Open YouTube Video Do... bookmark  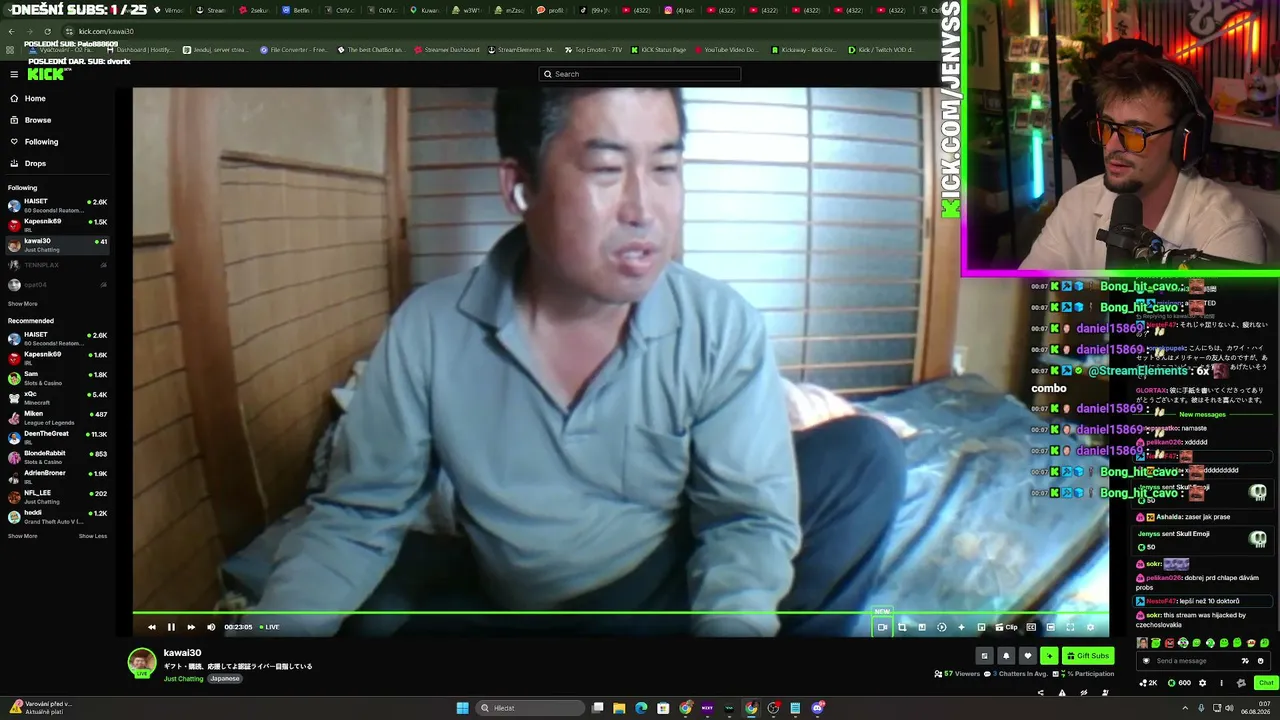coord(727,50)
